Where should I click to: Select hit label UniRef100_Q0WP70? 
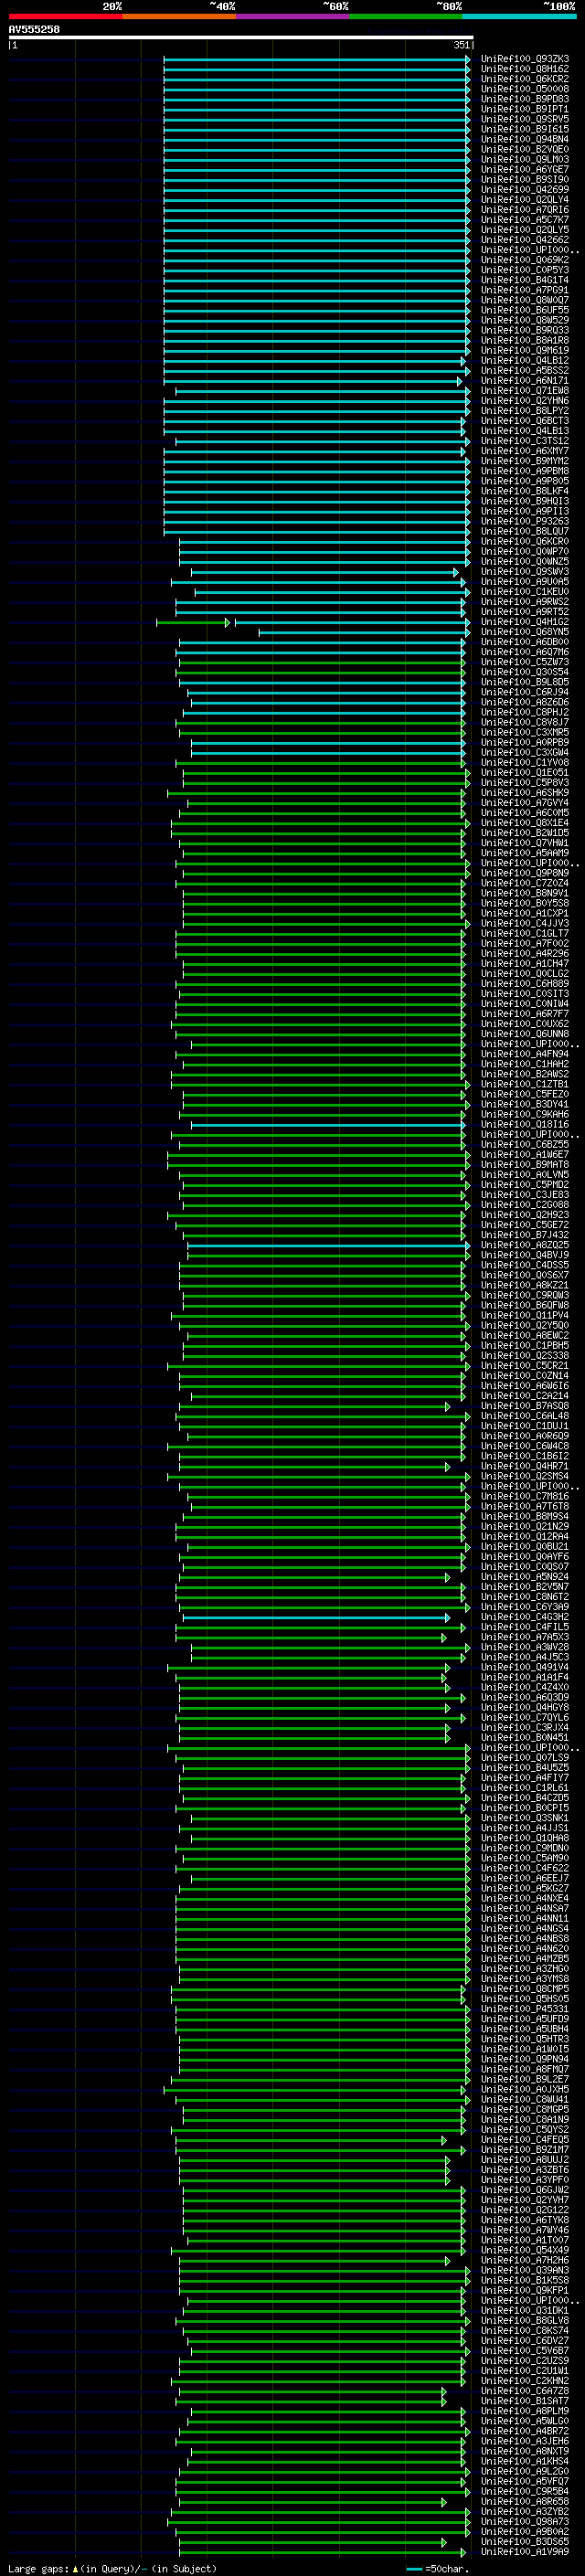pos(525,551)
